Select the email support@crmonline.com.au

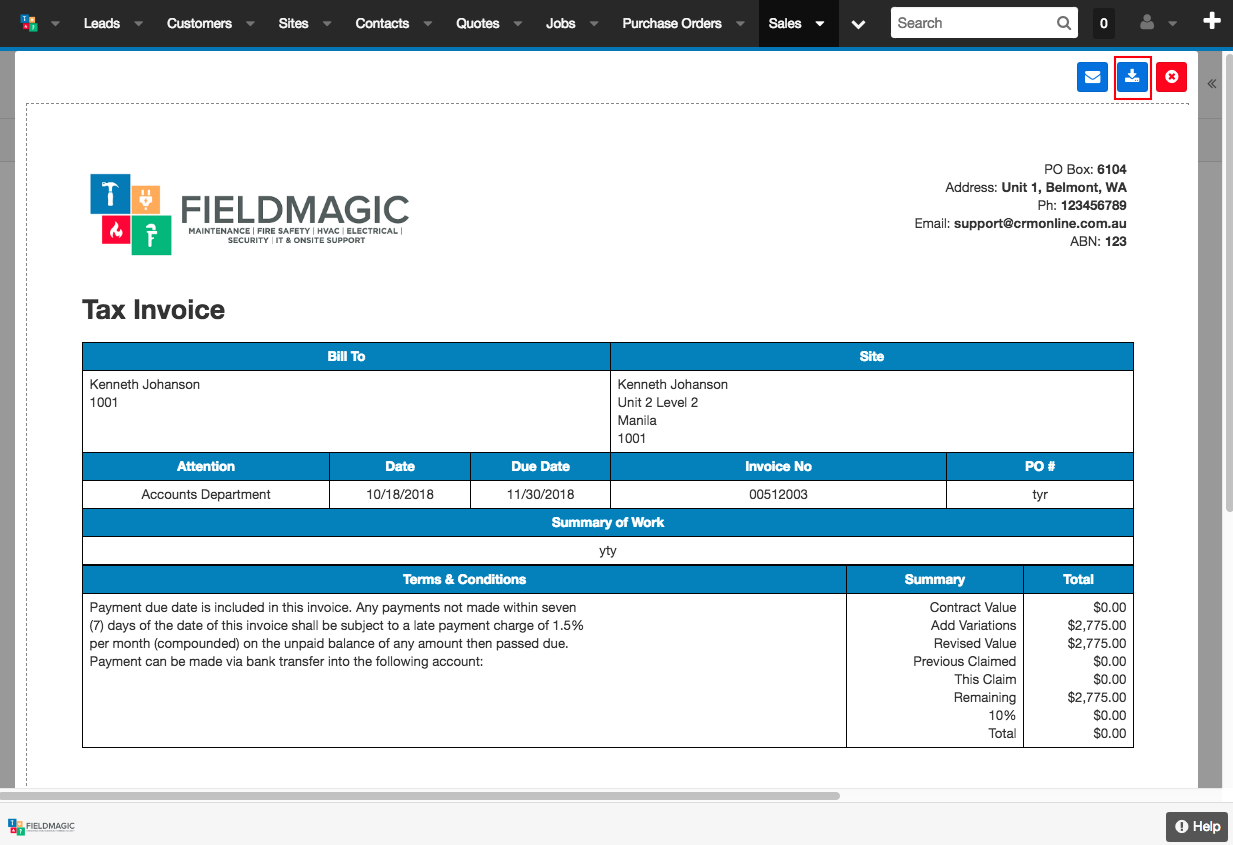[1040, 224]
